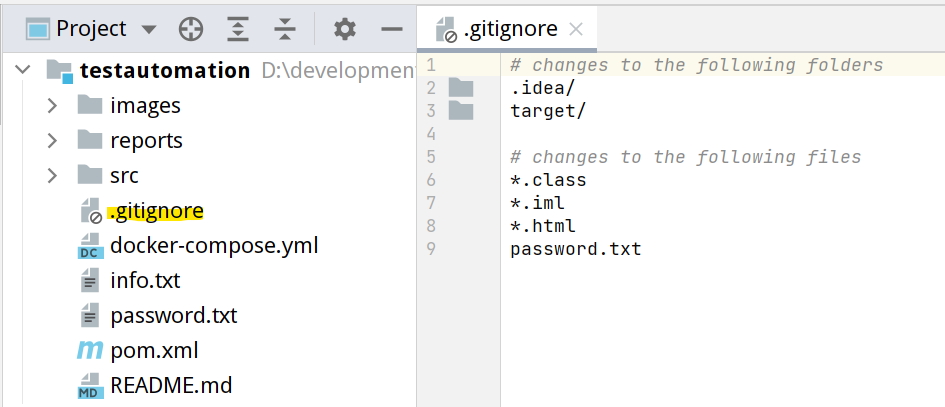Image resolution: width=945 pixels, height=407 pixels.
Task: Hide the Project tool window
Action: click(392, 29)
